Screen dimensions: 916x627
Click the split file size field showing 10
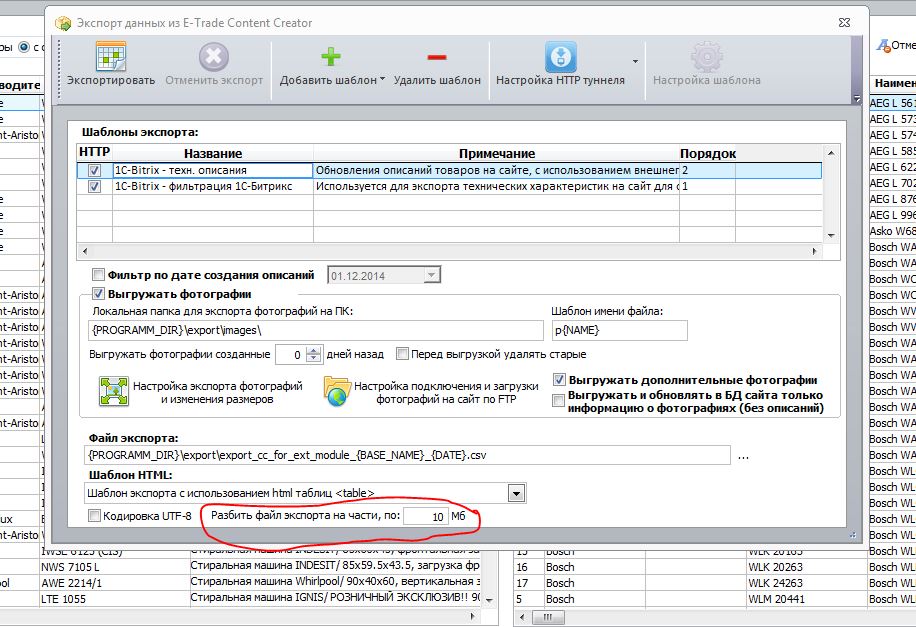coord(425,517)
